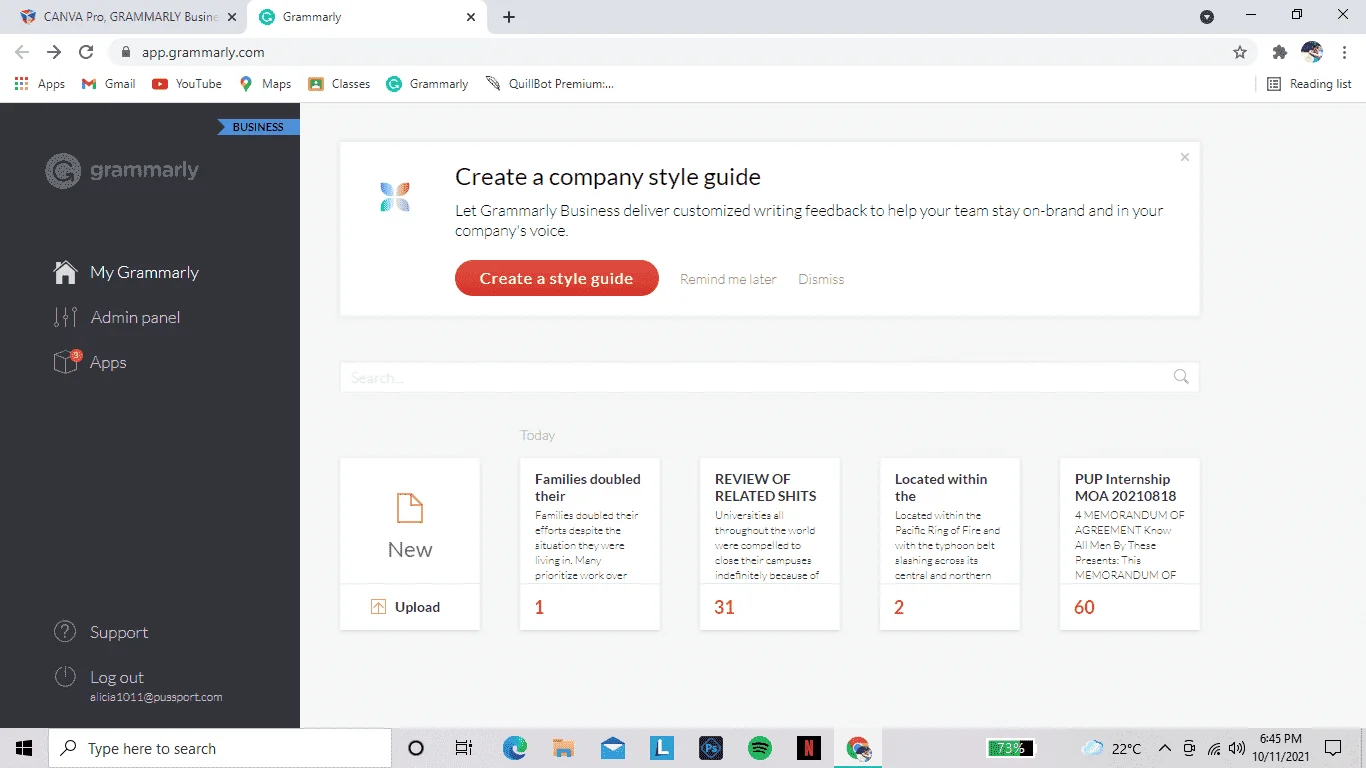1366x768 pixels.
Task: Select the Grammarly browser tab
Action: [365, 17]
